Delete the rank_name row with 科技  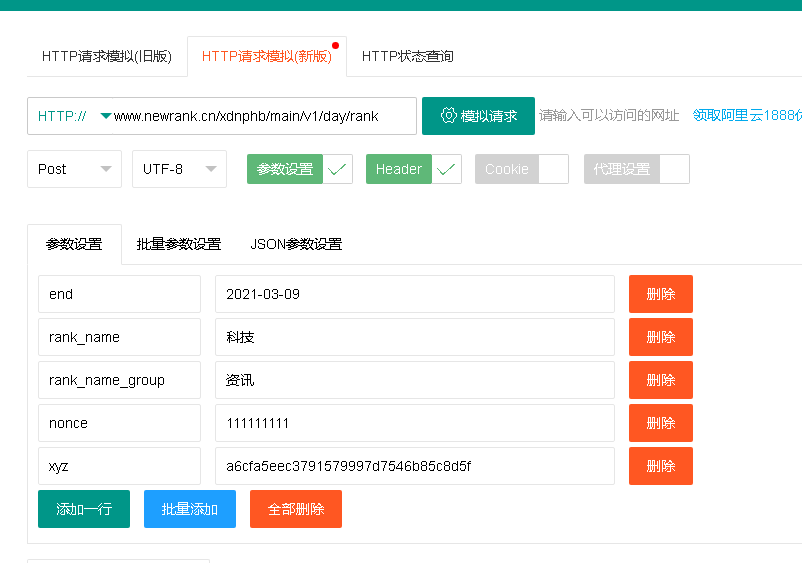coord(661,337)
